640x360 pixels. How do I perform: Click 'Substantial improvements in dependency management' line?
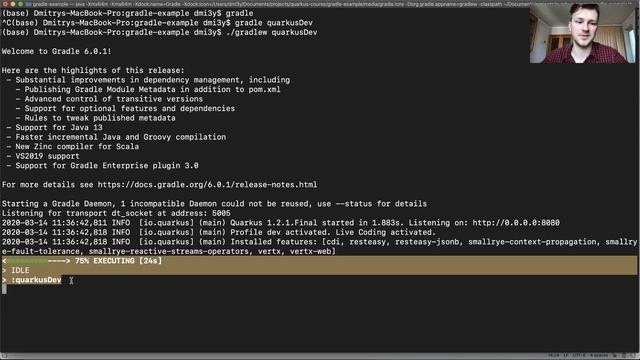148,80
